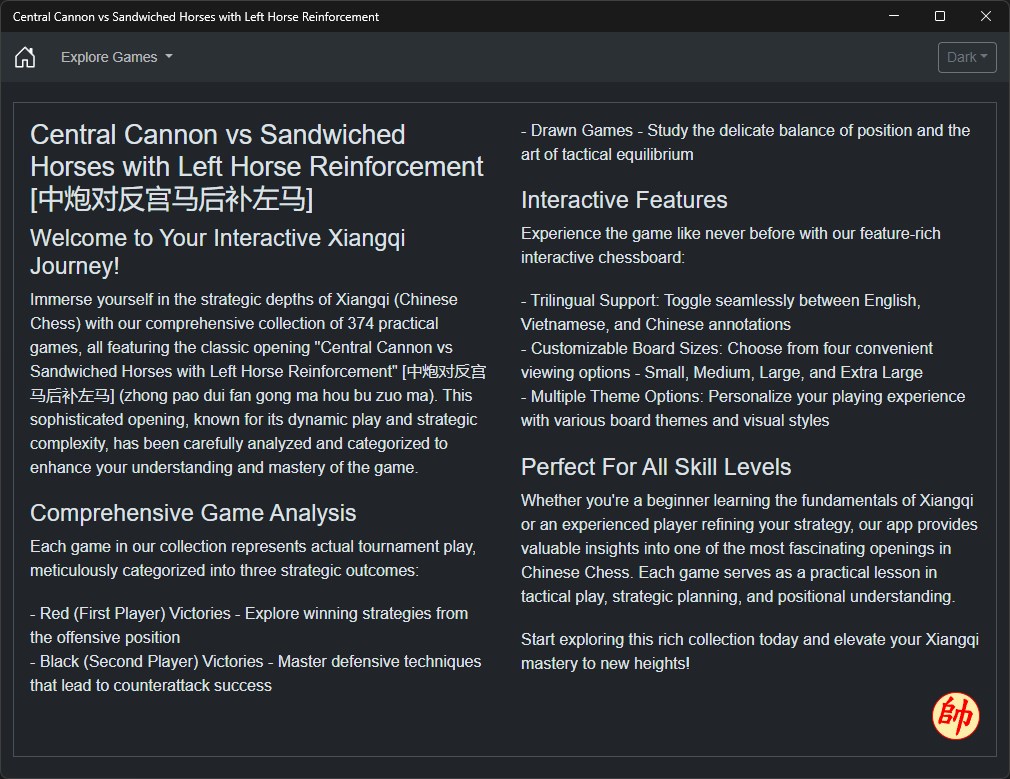This screenshot has height=779, width=1010.
Task: Click the red Xiangqi general piece icon
Action: [x=955, y=716]
